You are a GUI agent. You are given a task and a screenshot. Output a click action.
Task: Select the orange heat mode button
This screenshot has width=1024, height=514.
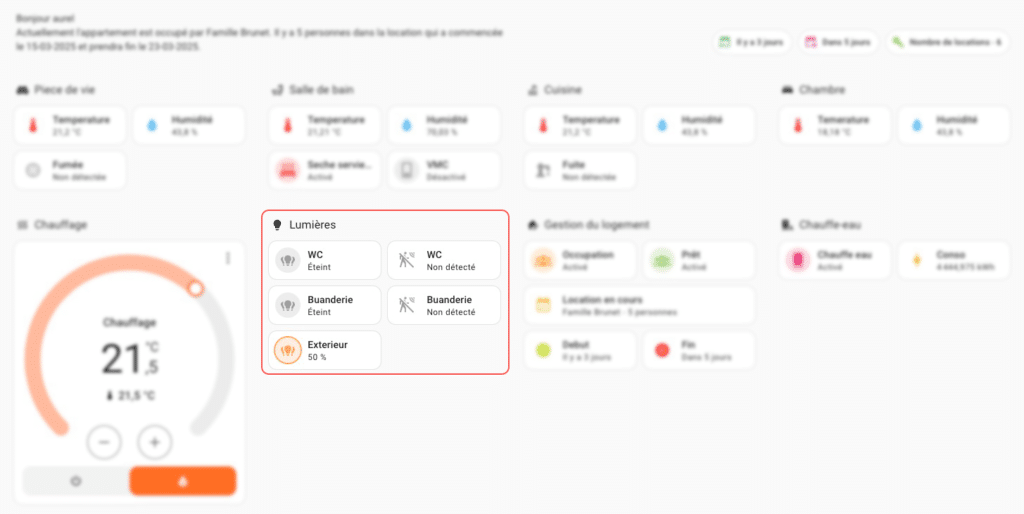pos(183,481)
